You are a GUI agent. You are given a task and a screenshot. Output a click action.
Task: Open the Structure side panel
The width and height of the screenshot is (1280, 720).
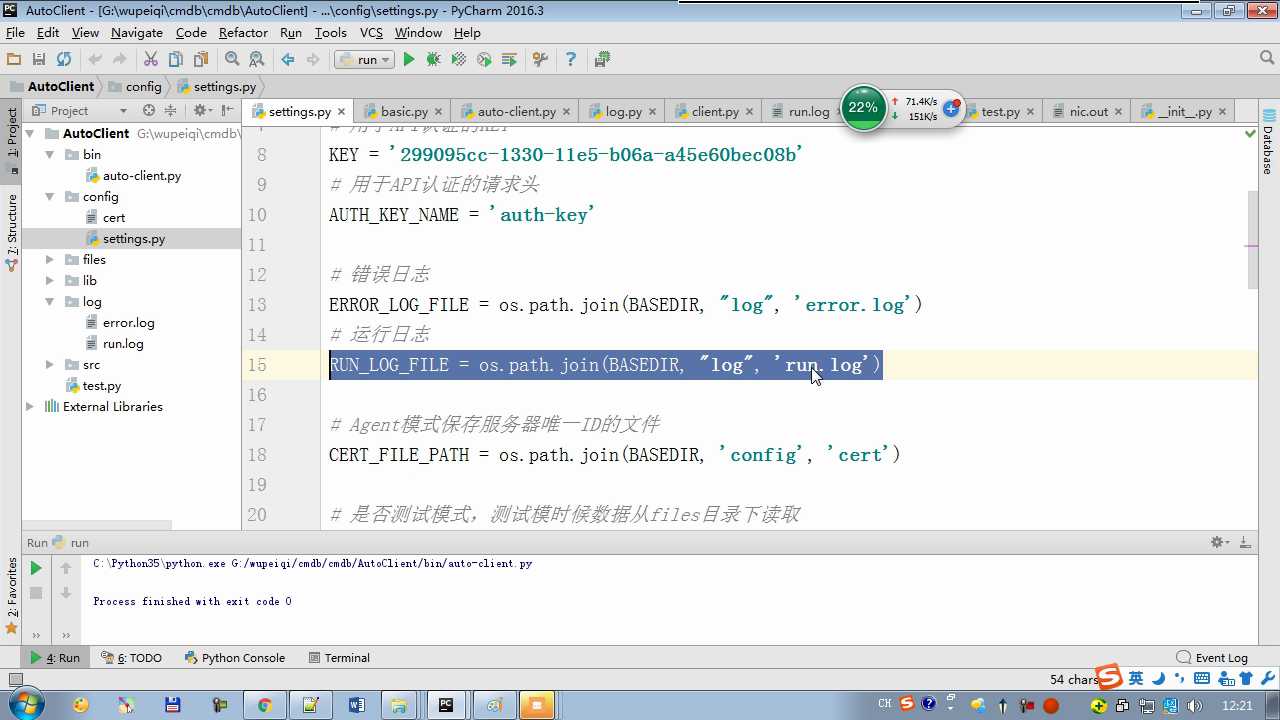(x=12, y=232)
